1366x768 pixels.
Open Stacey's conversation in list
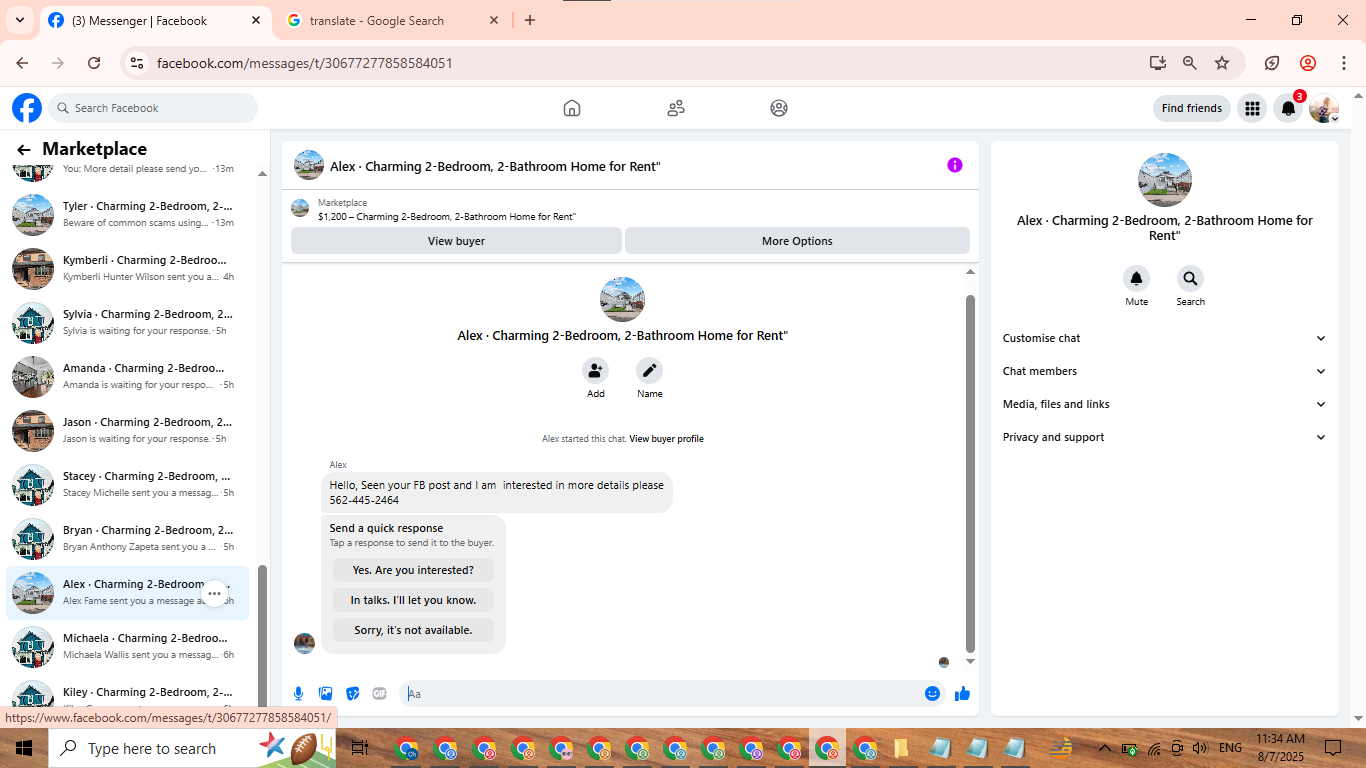(128, 484)
